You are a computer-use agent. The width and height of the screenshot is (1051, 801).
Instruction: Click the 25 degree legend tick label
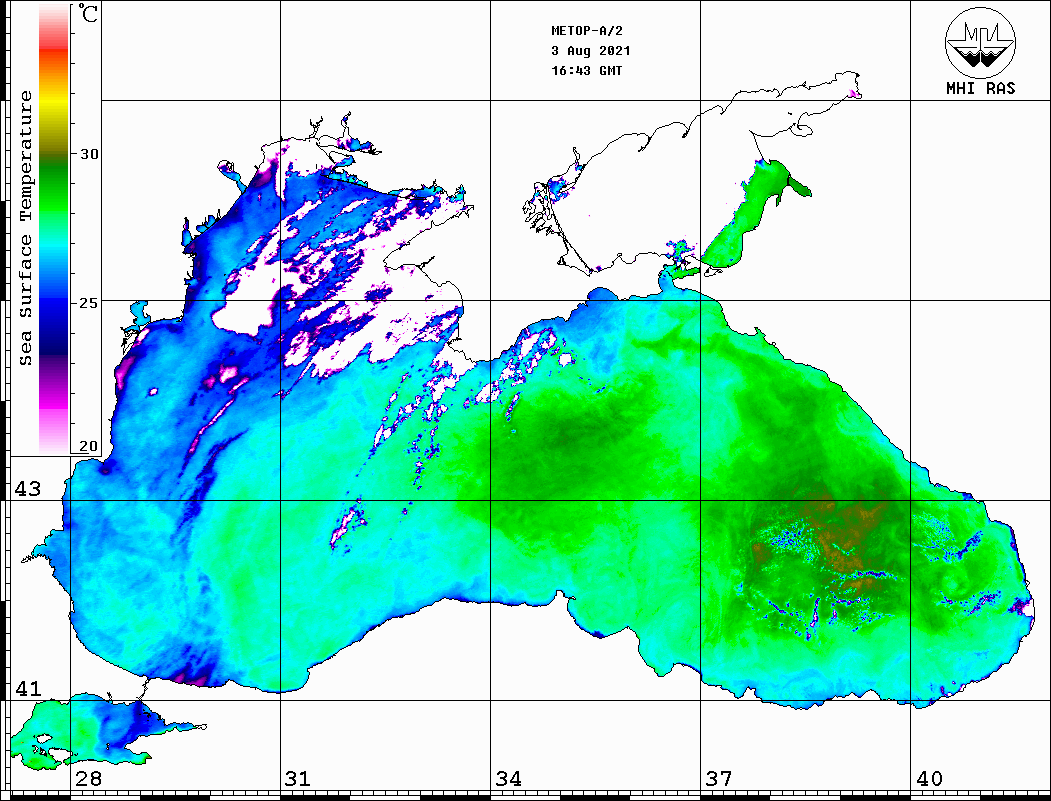[89, 303]
